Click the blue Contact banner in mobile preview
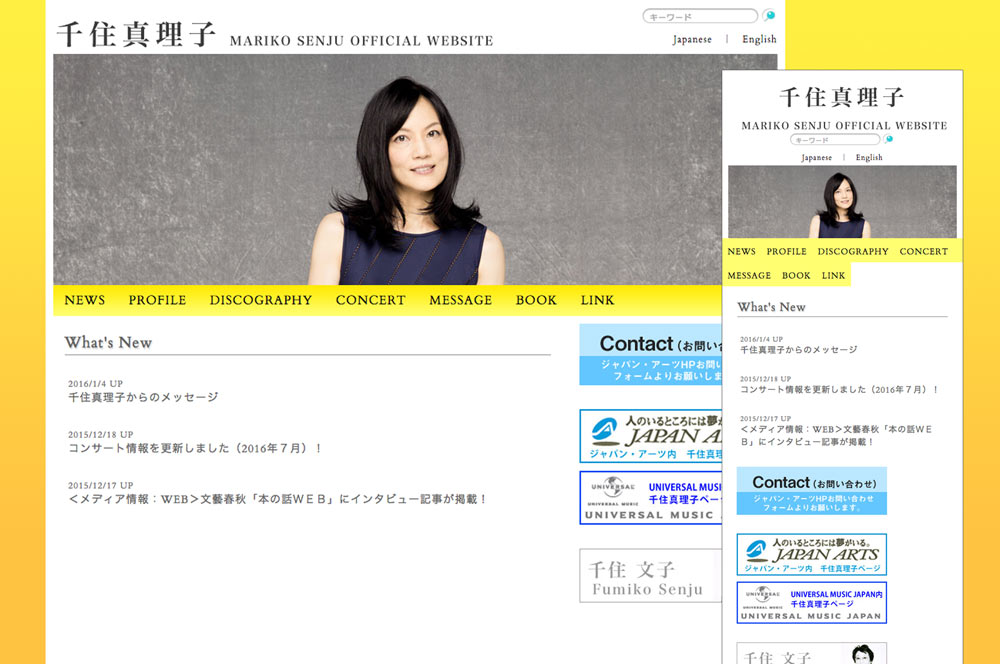The width and height of the screenshot is (1000, 664). [x=811, y=491]
